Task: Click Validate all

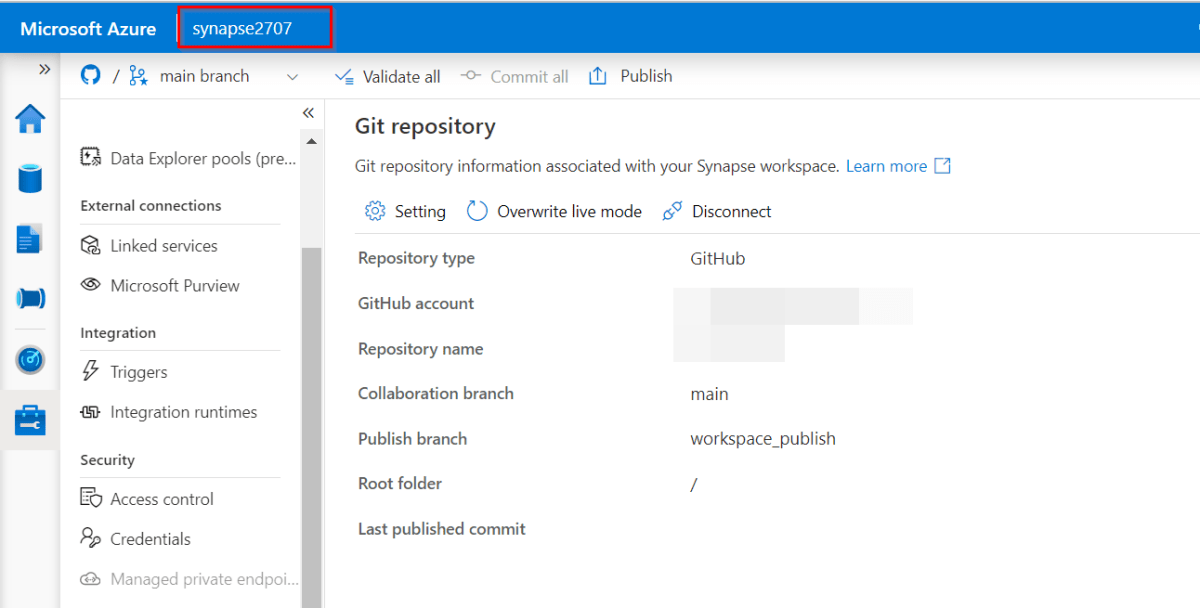Action: coord(387,76)
